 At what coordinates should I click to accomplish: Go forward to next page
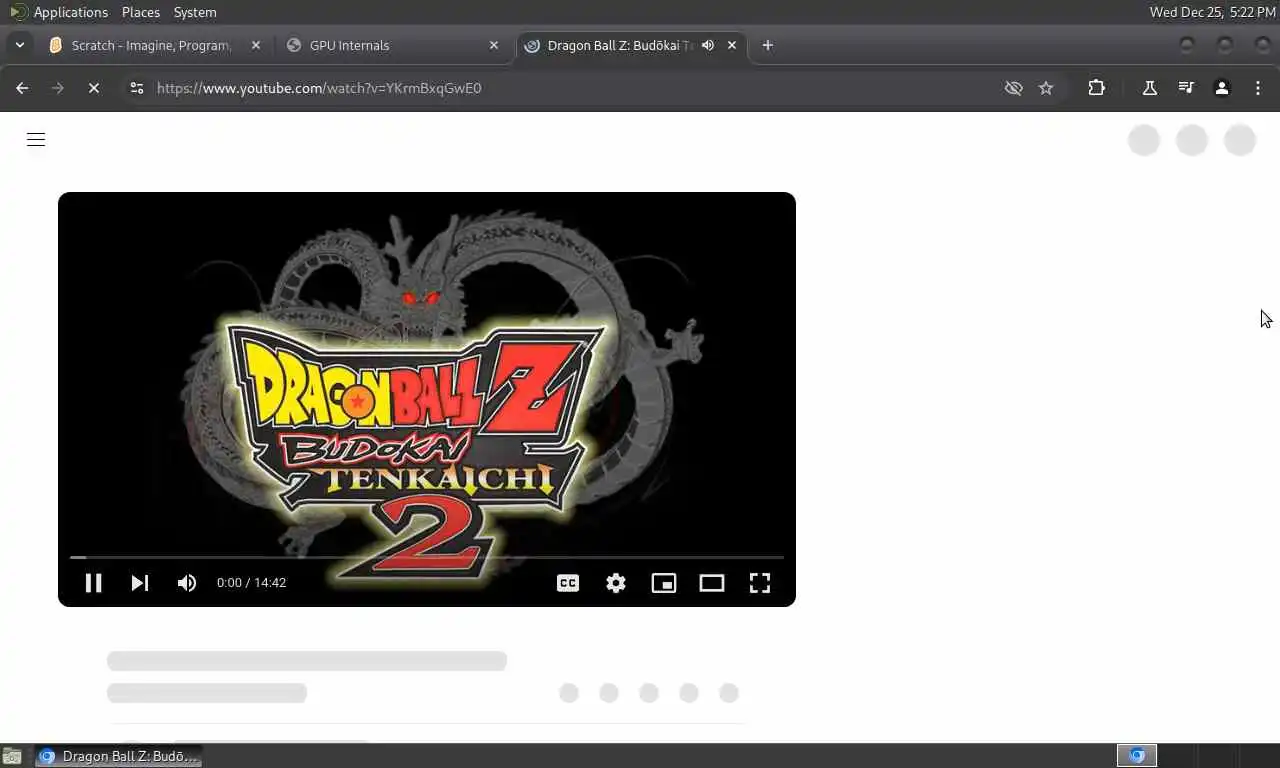point(58,88)
